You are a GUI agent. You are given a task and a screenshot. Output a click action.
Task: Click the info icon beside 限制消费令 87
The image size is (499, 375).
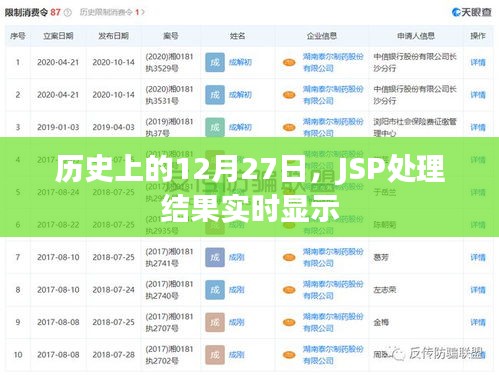click(x=68, y=13)
